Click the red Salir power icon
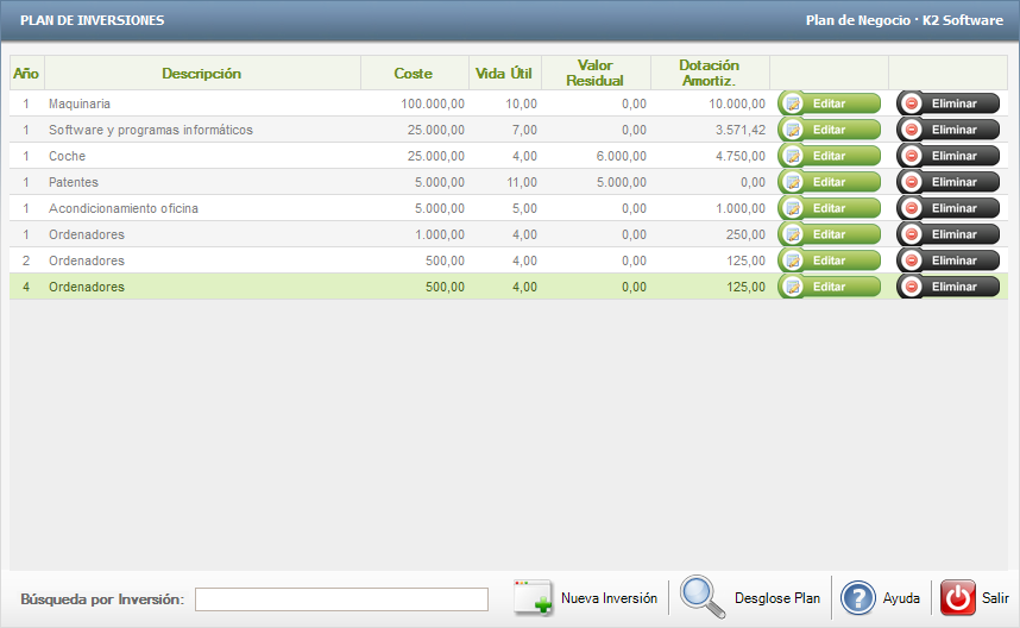1020x628 pixels. (958, 597)
